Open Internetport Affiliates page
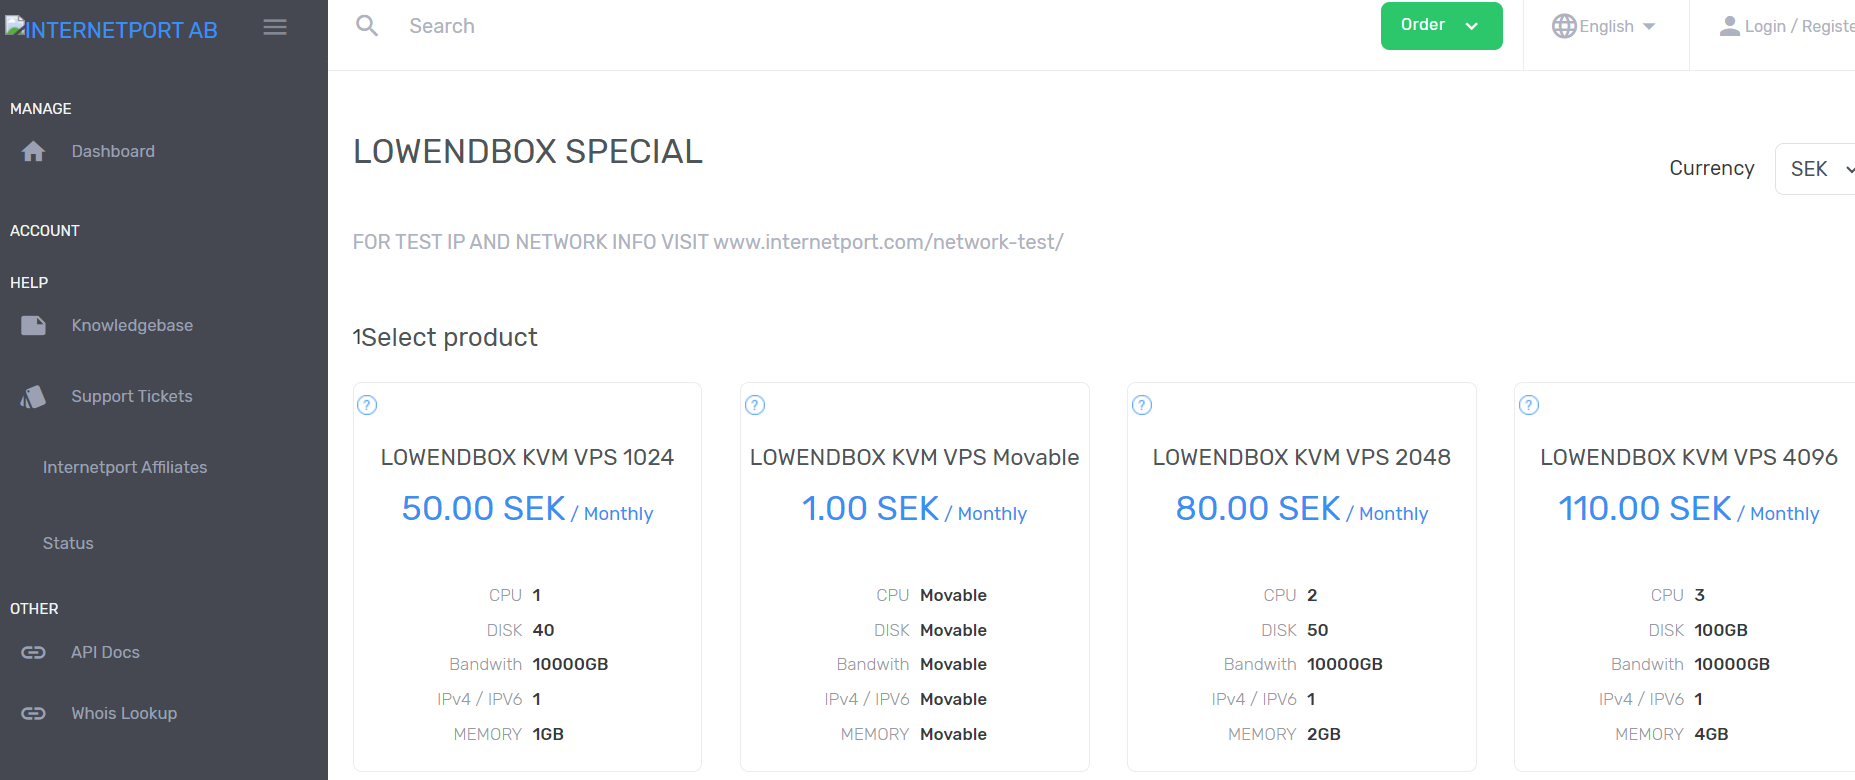 [x=125, y=467]
